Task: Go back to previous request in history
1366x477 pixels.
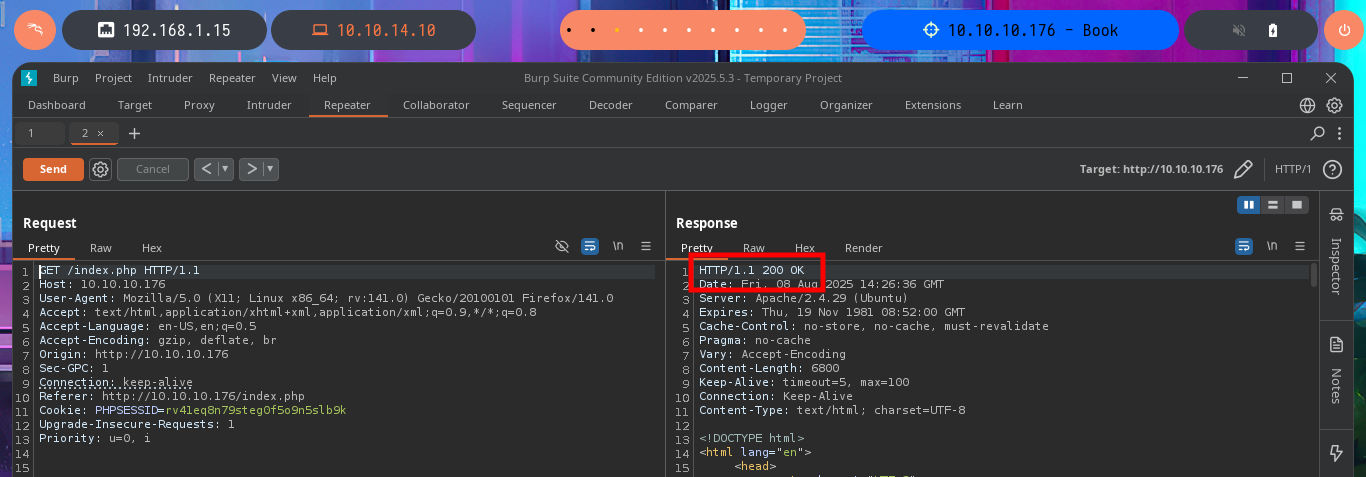Action: click(206, 169)
